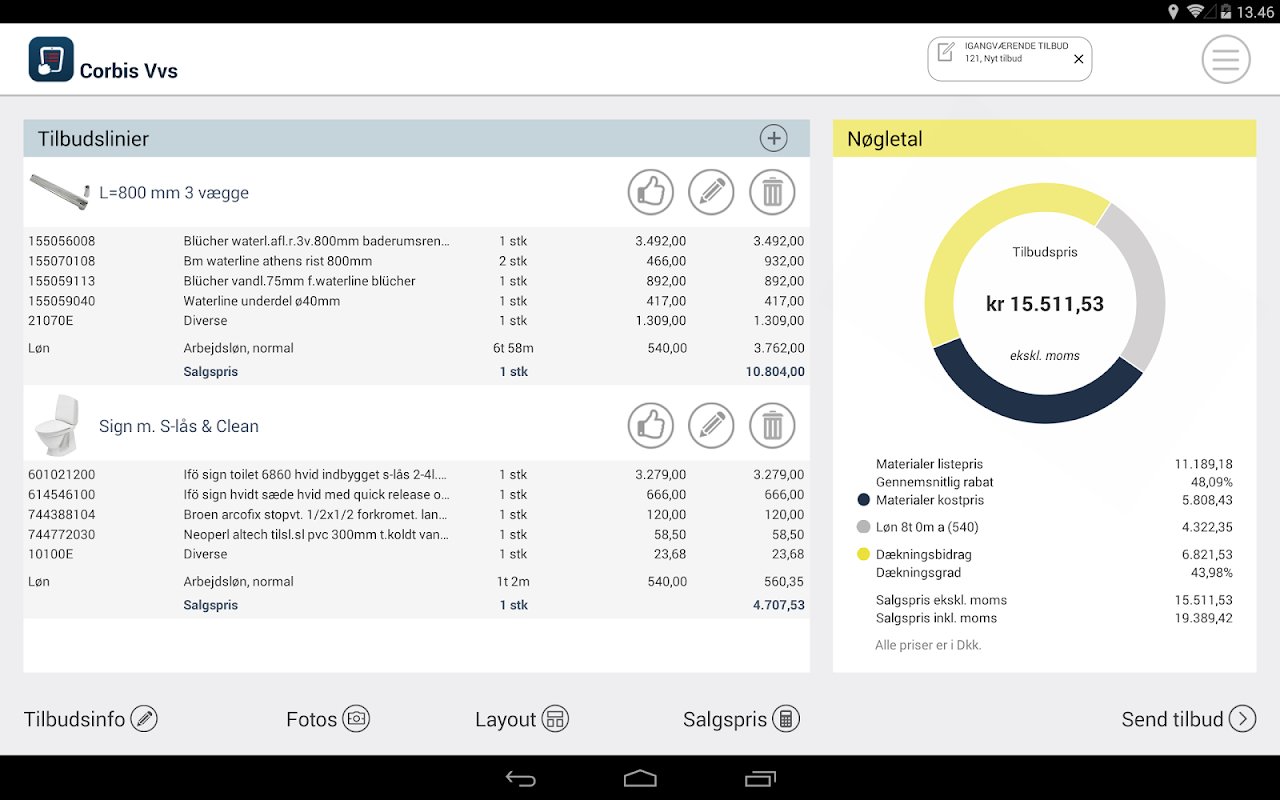
Task: Click the Dækningsgrad label
Action: coord(918,573)
